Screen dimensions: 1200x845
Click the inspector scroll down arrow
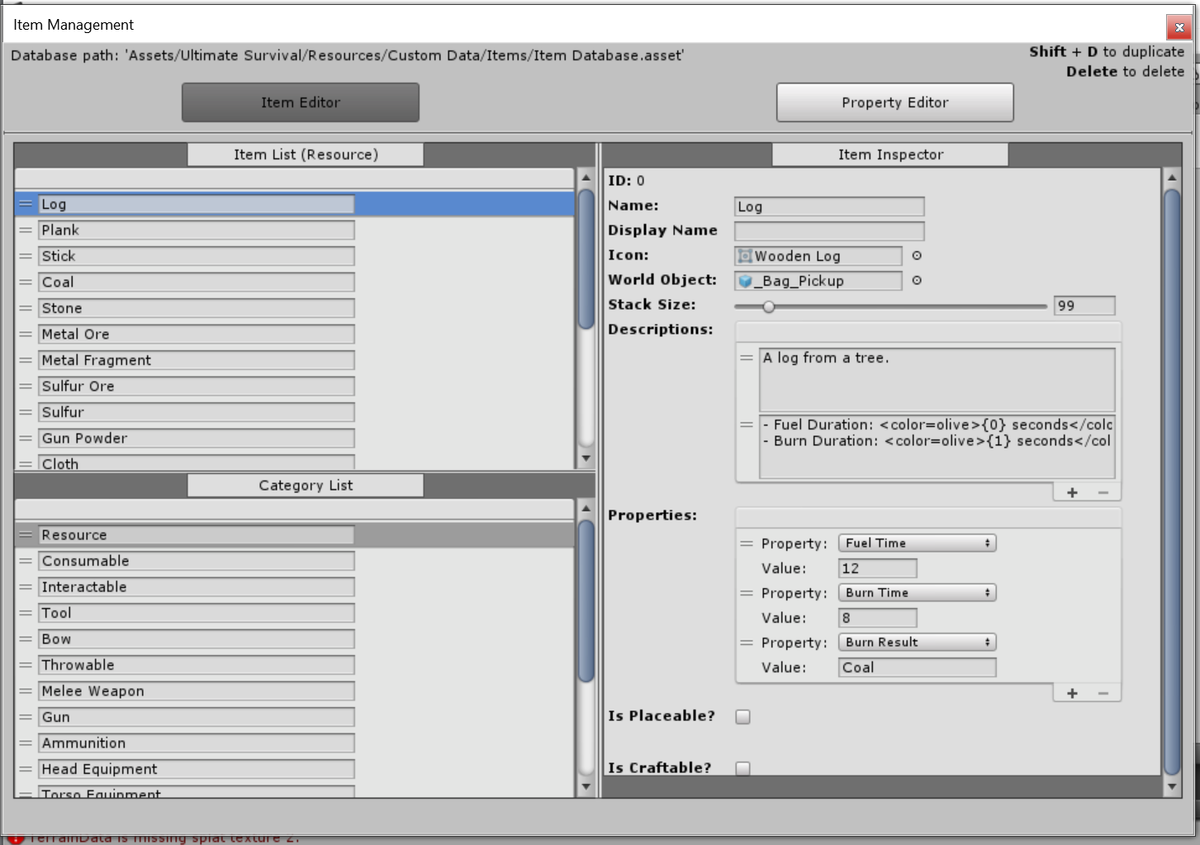coord(1173,787)
